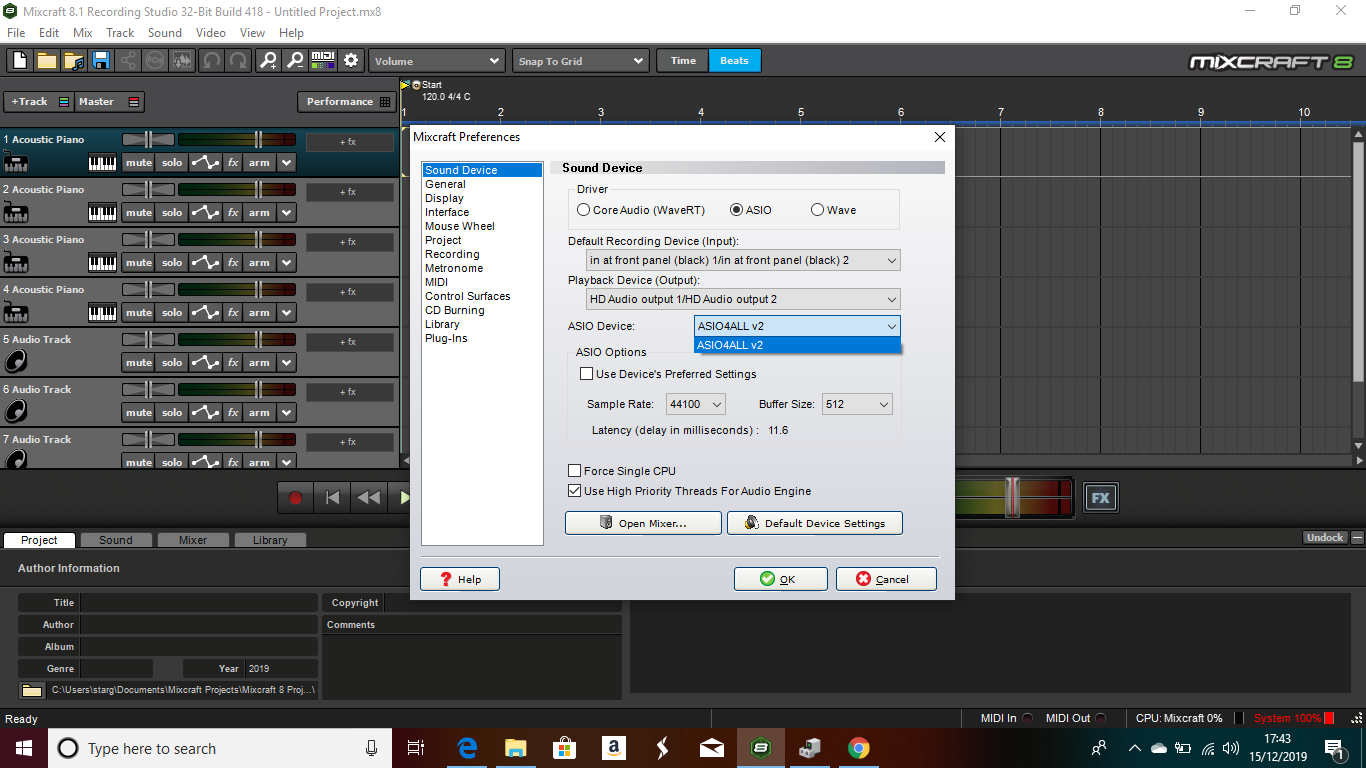Viewport: 1366px width, 768px height.
Task: Solo track 2 Acoustic Piano
Action: (x=172, y=212)
